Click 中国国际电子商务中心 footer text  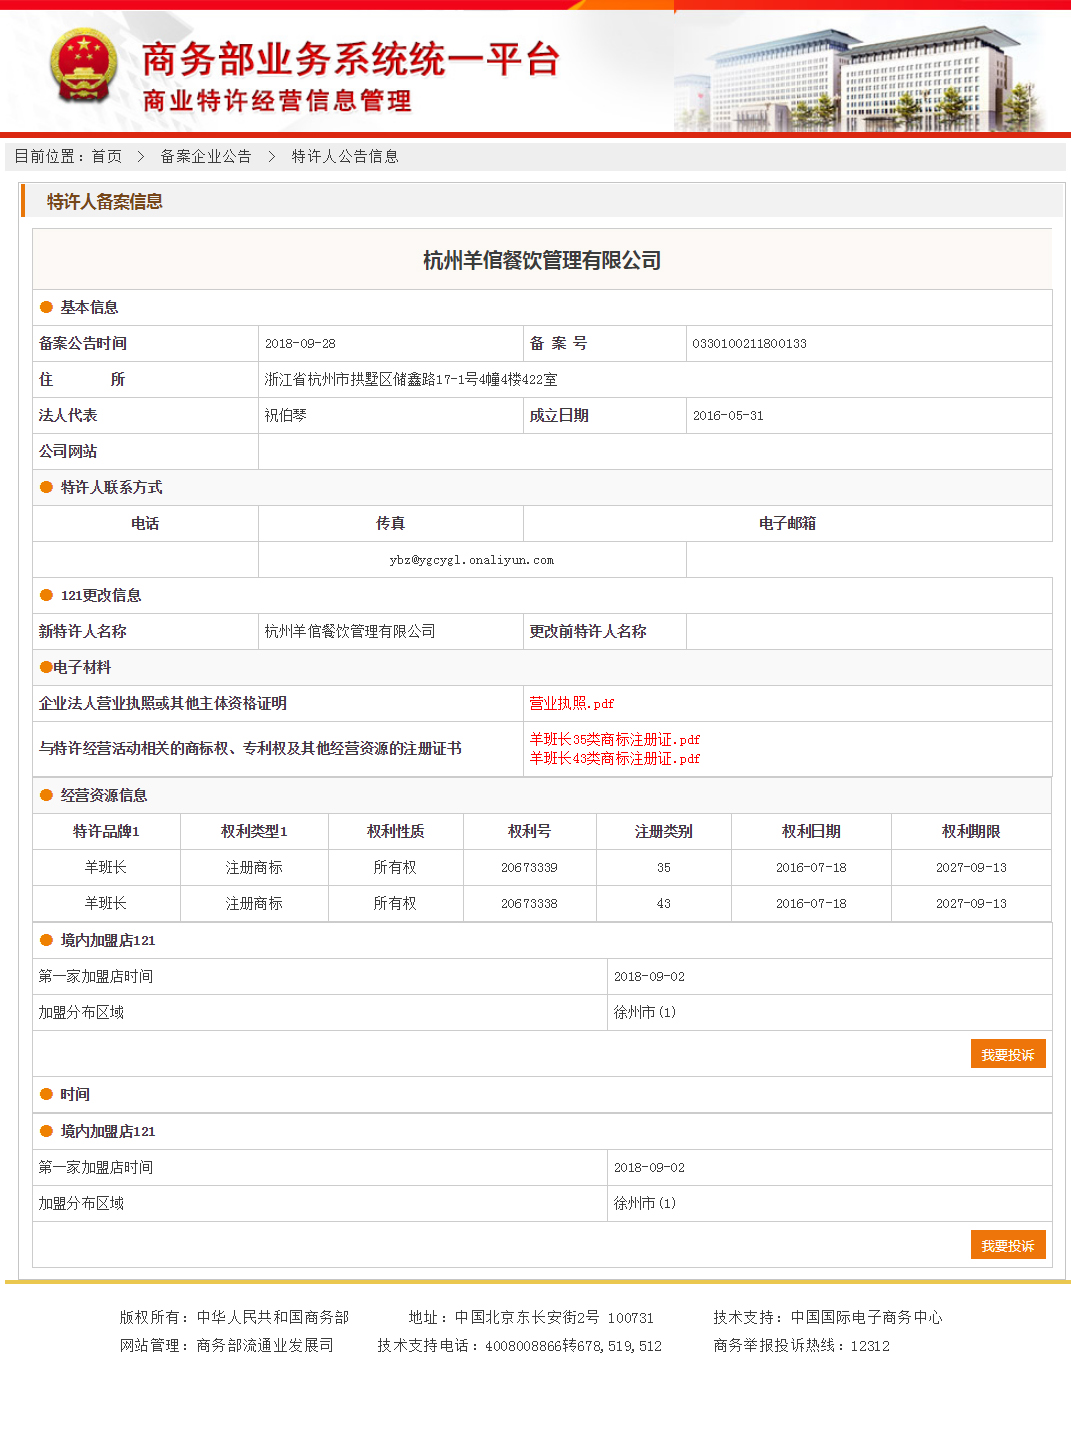tap(866, 1317)
